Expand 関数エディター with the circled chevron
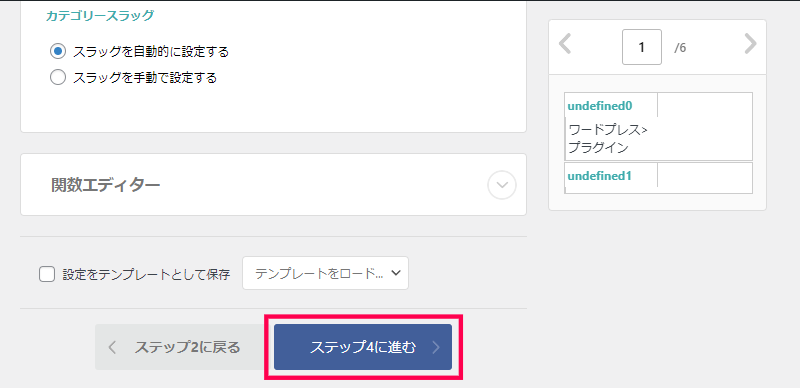The width and height of the screenshot is (800, 388). pyautogui.click(x=502, y=185)
